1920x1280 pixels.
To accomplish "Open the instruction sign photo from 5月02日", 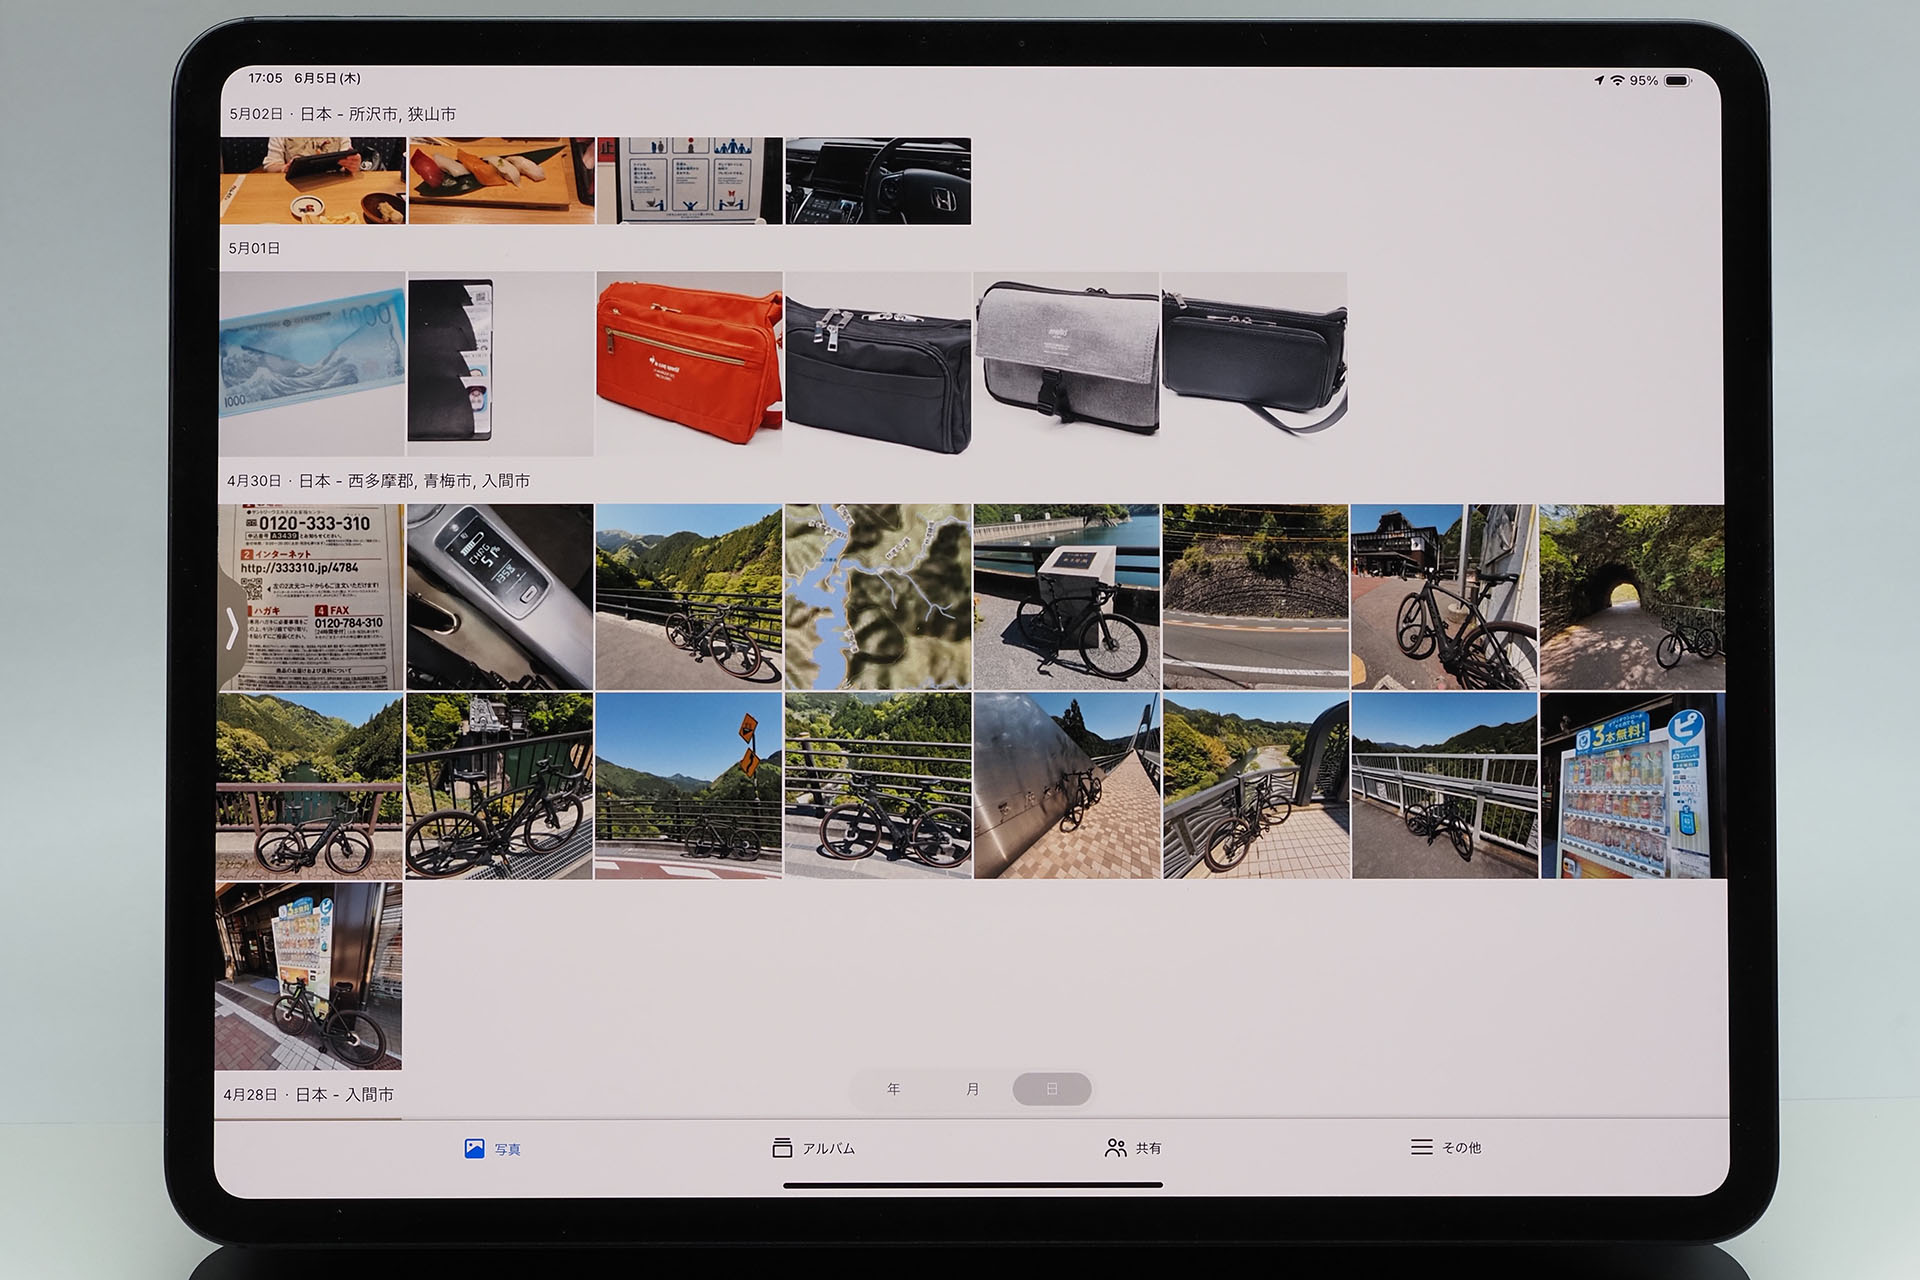I will point(690,181).
